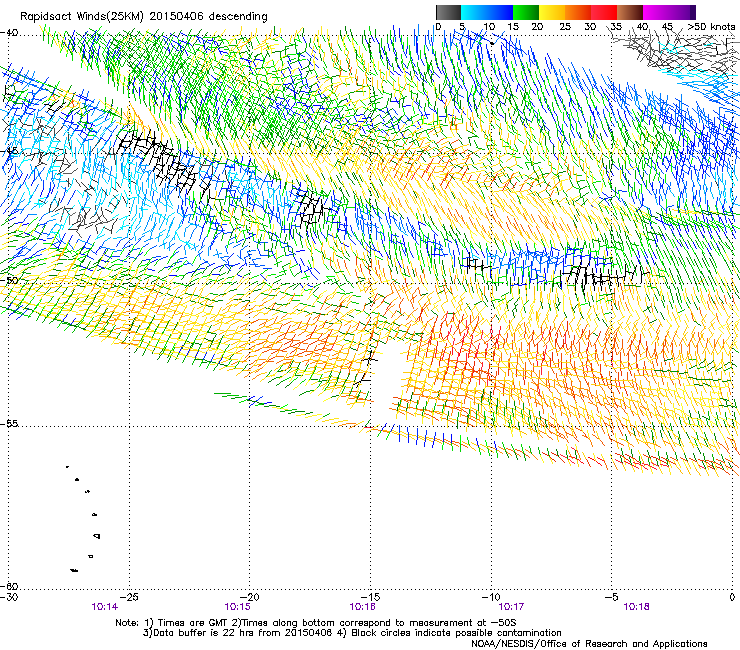
Task: Click the legend number 40
Action: tap(643, 26)
